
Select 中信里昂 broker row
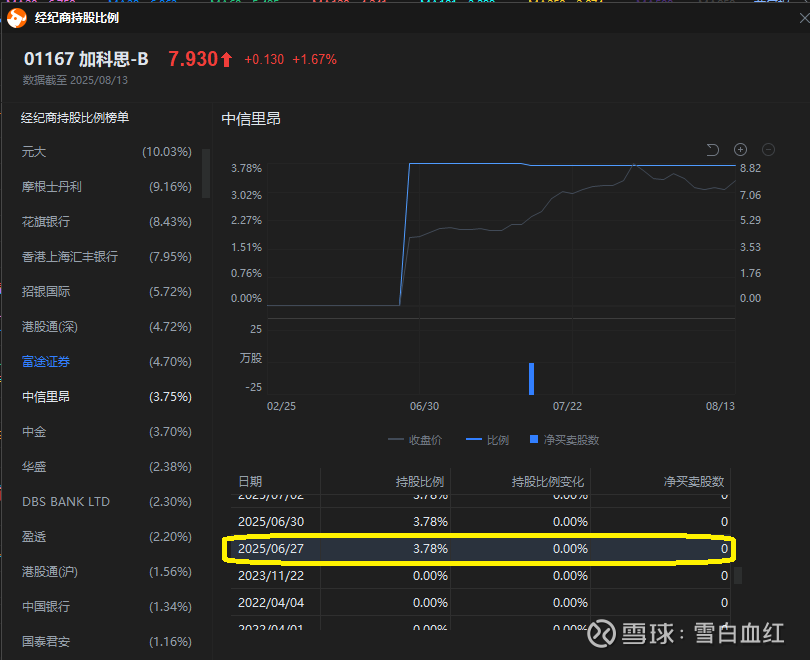pos(106,397)
